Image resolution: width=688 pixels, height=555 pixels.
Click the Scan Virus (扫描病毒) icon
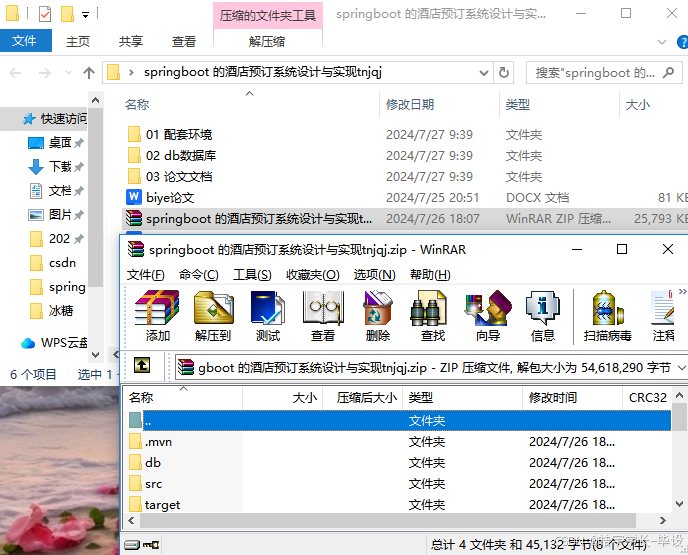(608, 315)
